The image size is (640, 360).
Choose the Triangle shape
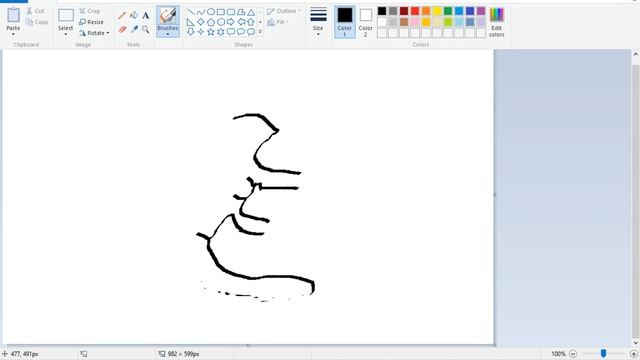coord(251,12)
